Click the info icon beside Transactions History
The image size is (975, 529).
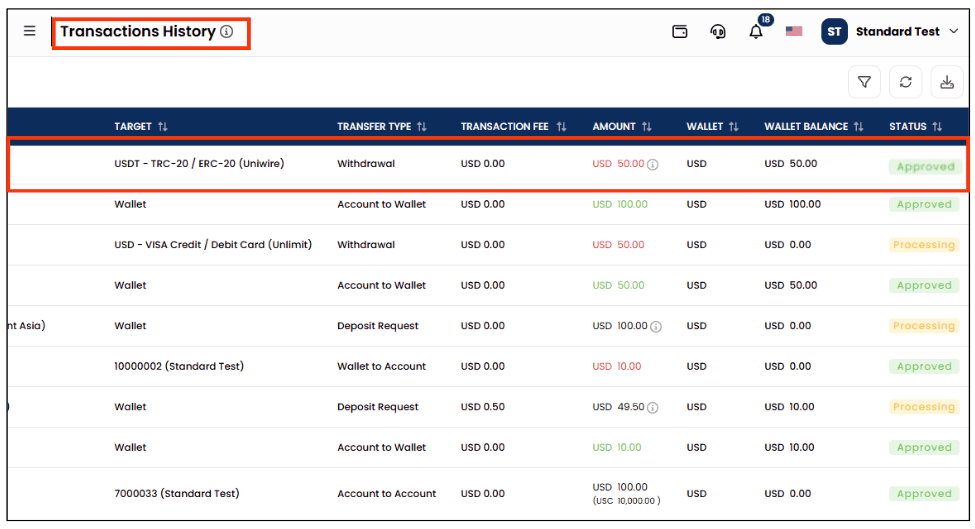(227, 32)
